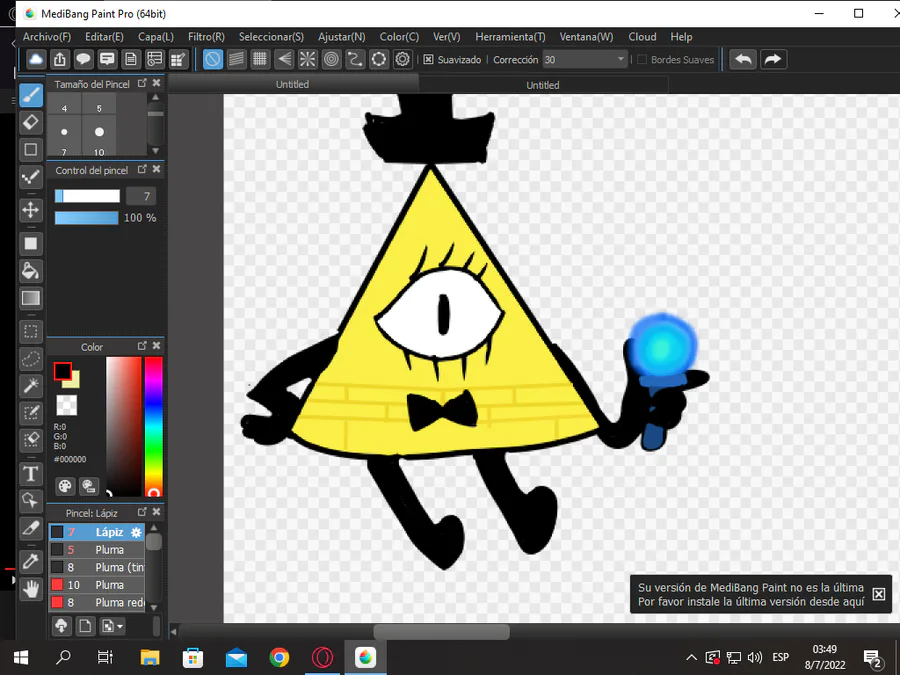Click the brush size value field showing 7
The image size is (900, 675).
(141, 196)
